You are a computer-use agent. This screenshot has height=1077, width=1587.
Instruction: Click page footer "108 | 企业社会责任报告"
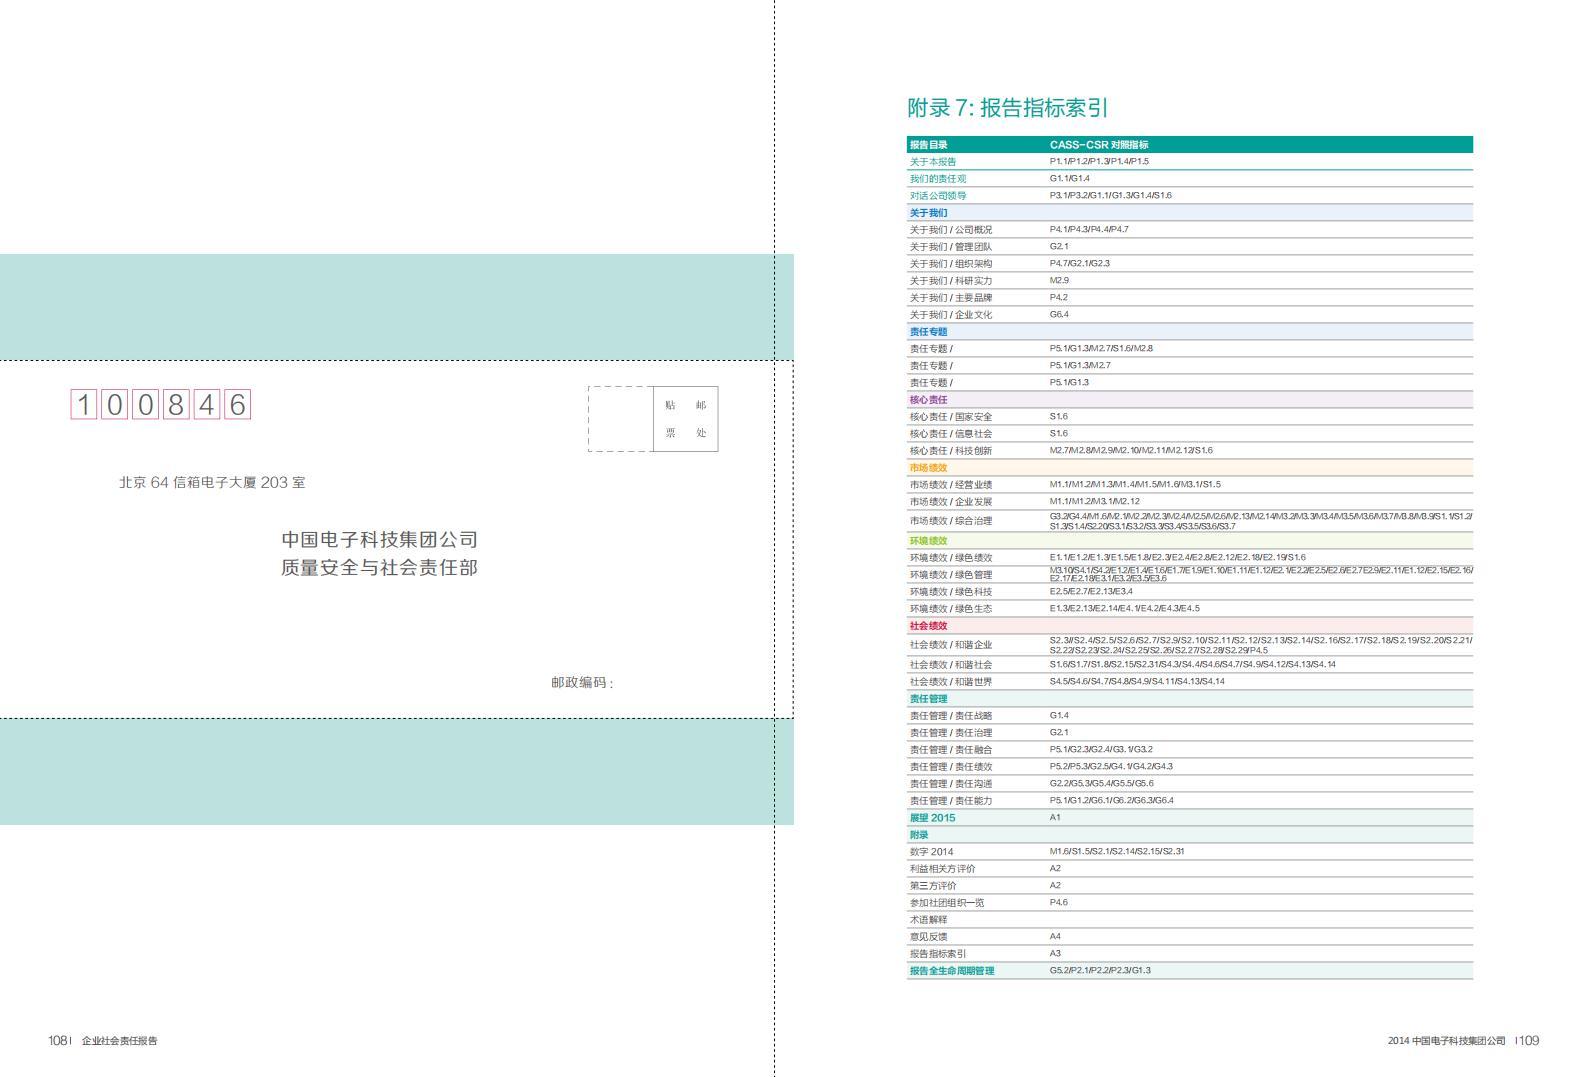pos(103,1041)
